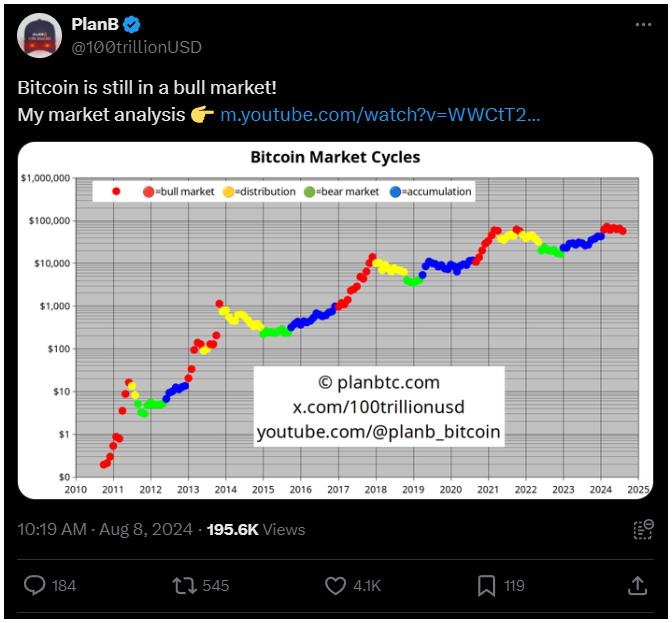Viewport: 672px width, 623px height.
Task: Click the red bull market legend dot
Action: (148, 191)
